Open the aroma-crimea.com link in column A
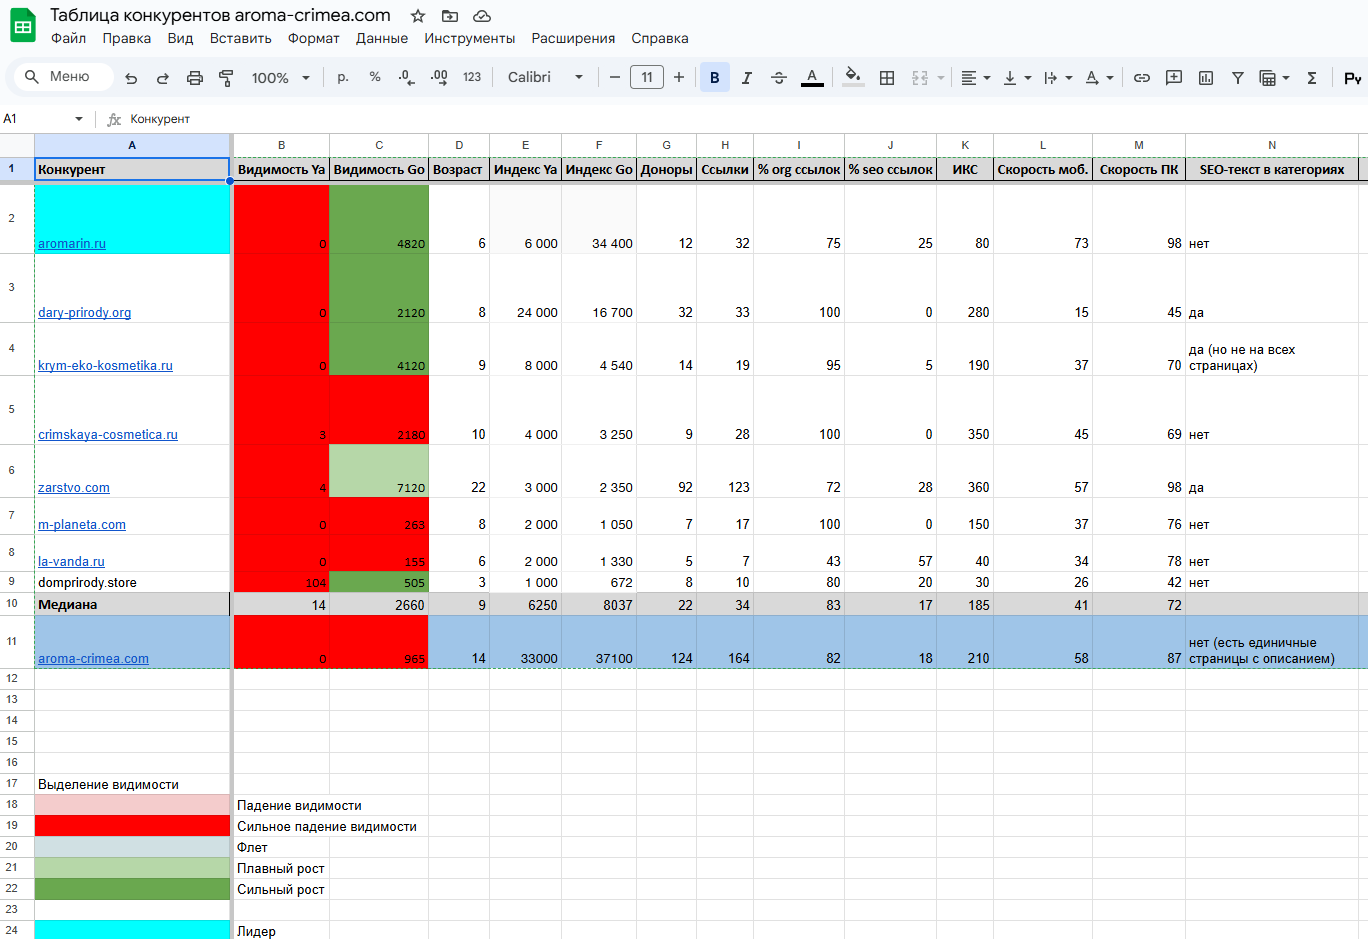 click(x=93, y=658)
